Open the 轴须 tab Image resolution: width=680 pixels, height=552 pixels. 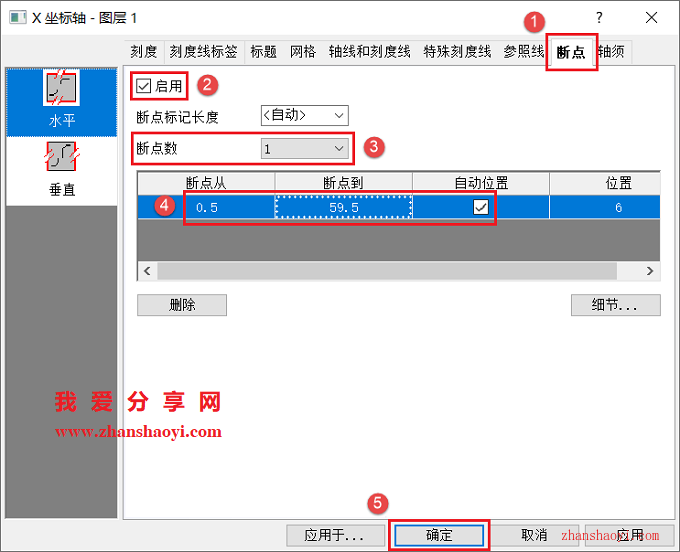[x=611, y=52]
